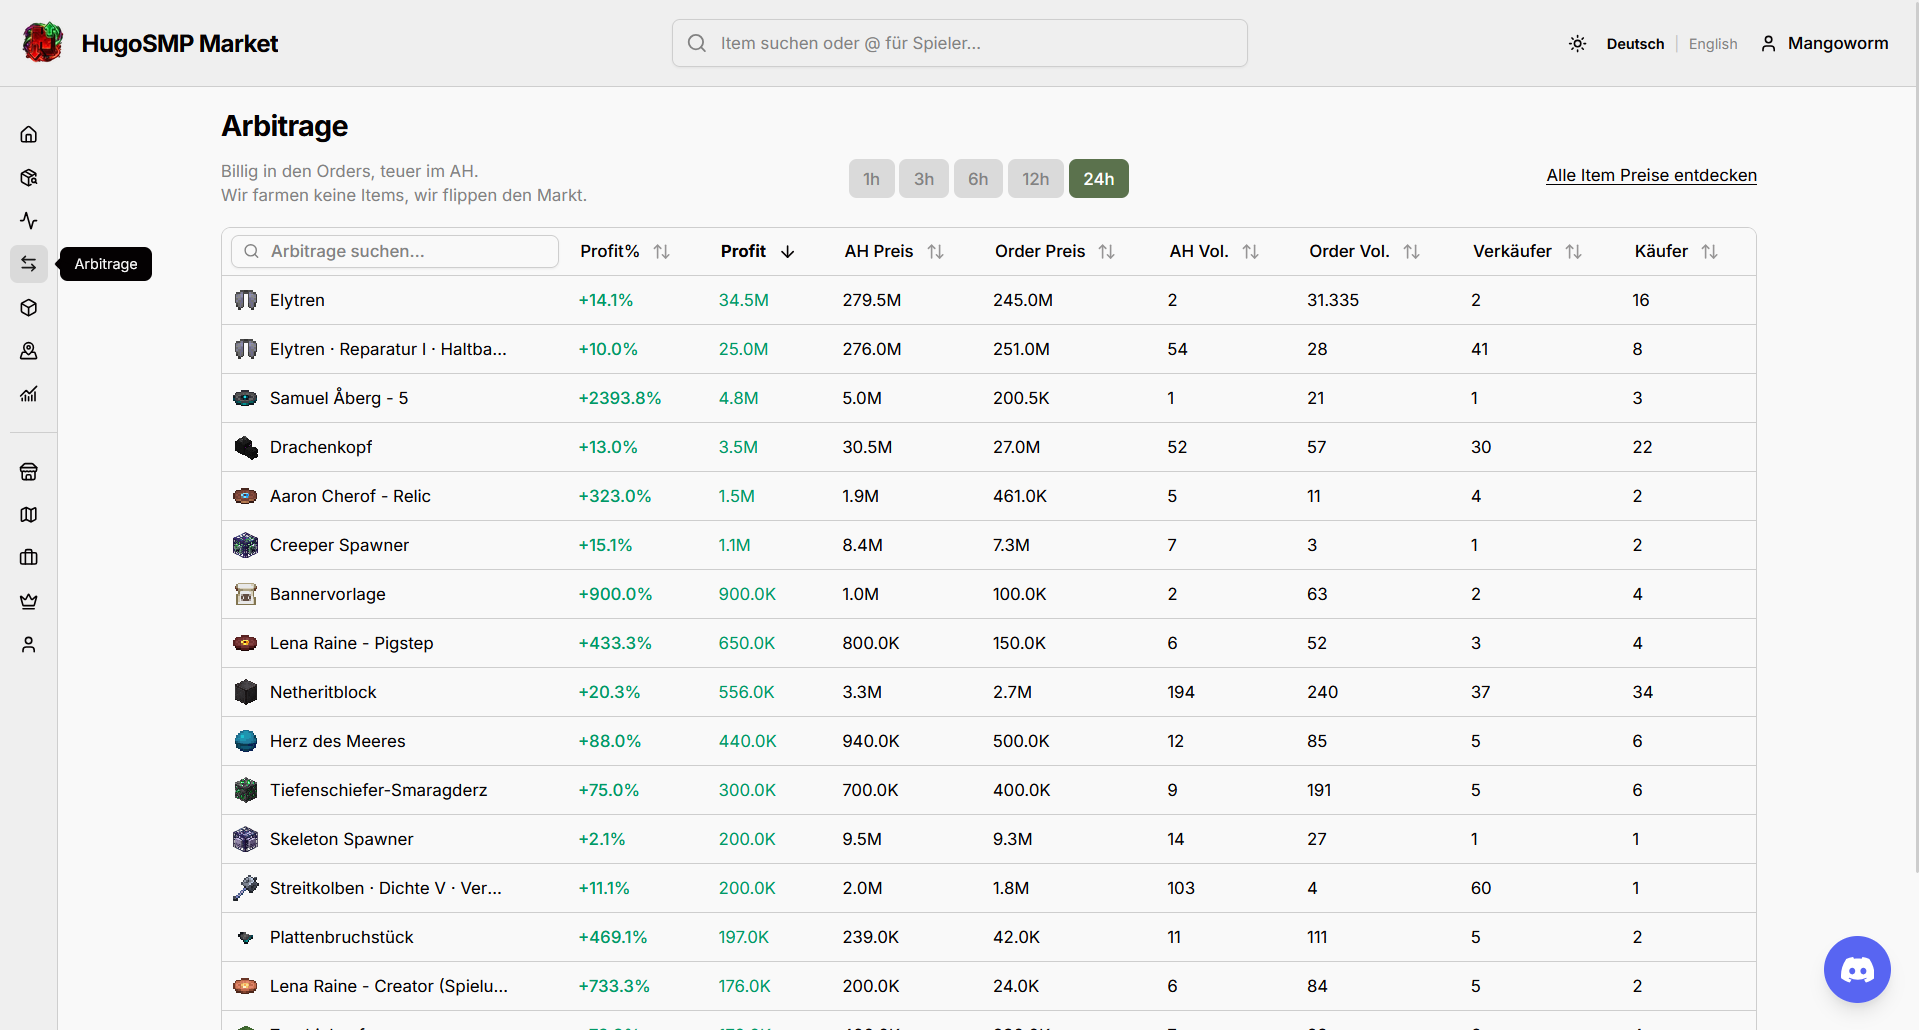The image size is (1919, 1030).
Task: Click HugoSMP Market title text
Action: 180,43
